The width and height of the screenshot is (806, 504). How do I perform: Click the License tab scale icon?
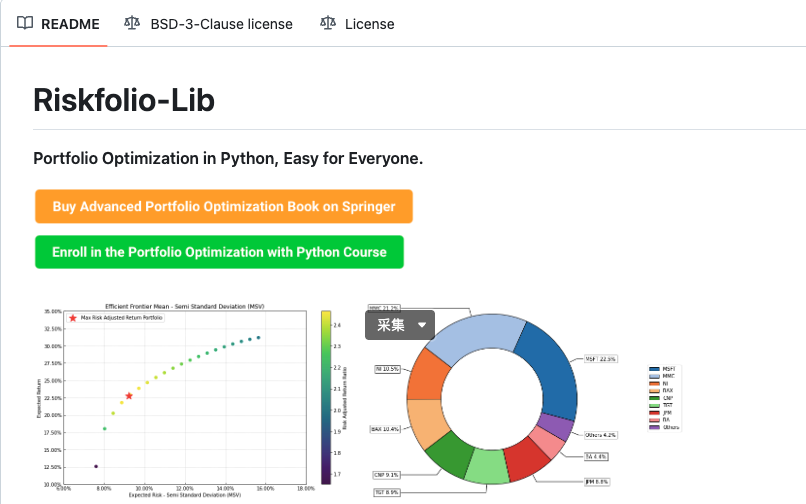[x=328, y=23]
